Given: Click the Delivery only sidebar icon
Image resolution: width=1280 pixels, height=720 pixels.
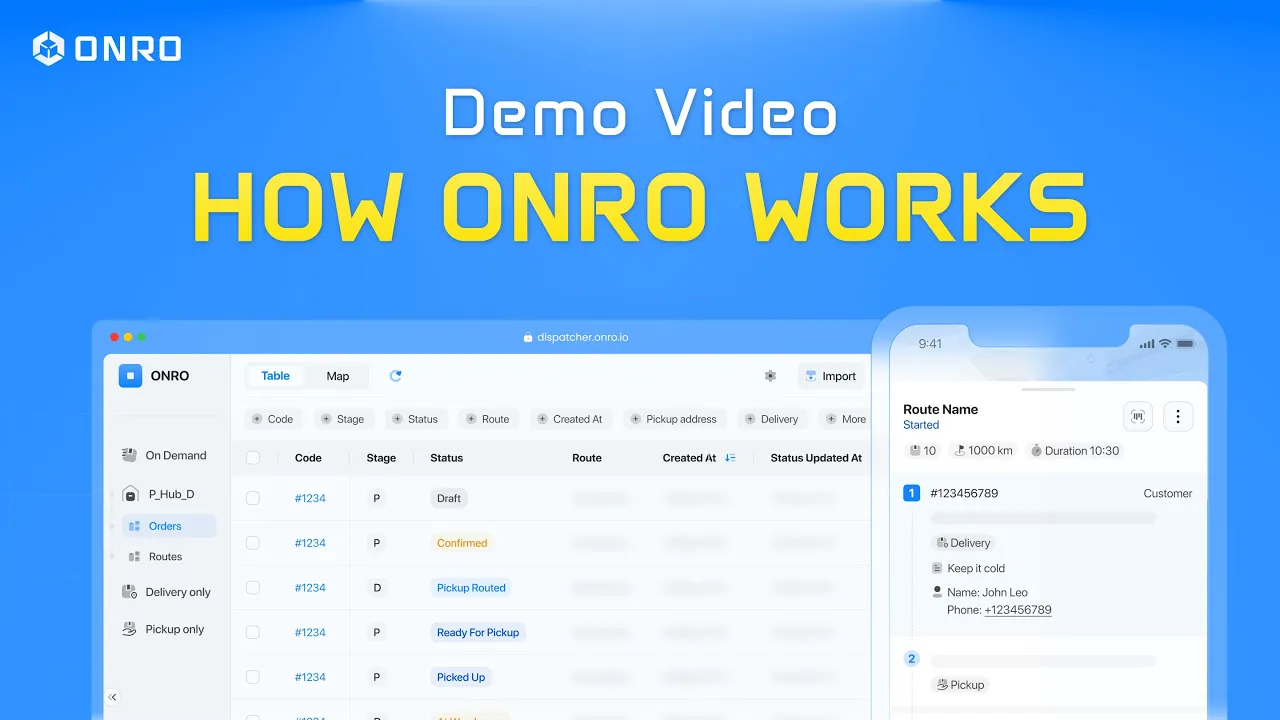Looking at the screenshot, I should click(129, 592).
